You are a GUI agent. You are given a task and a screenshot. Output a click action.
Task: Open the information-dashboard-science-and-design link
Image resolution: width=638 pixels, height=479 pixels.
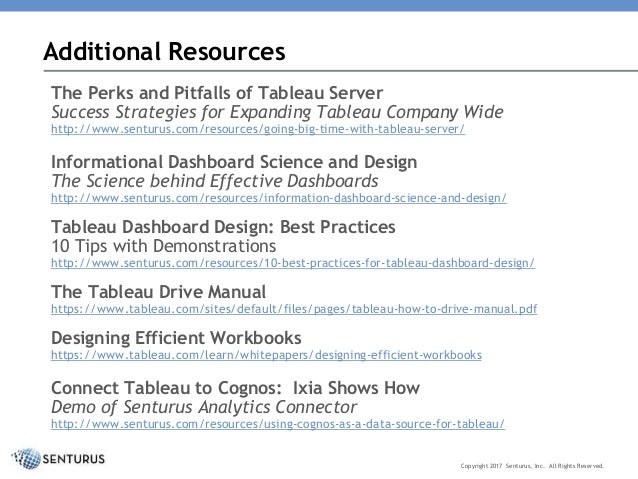(279, 198)
